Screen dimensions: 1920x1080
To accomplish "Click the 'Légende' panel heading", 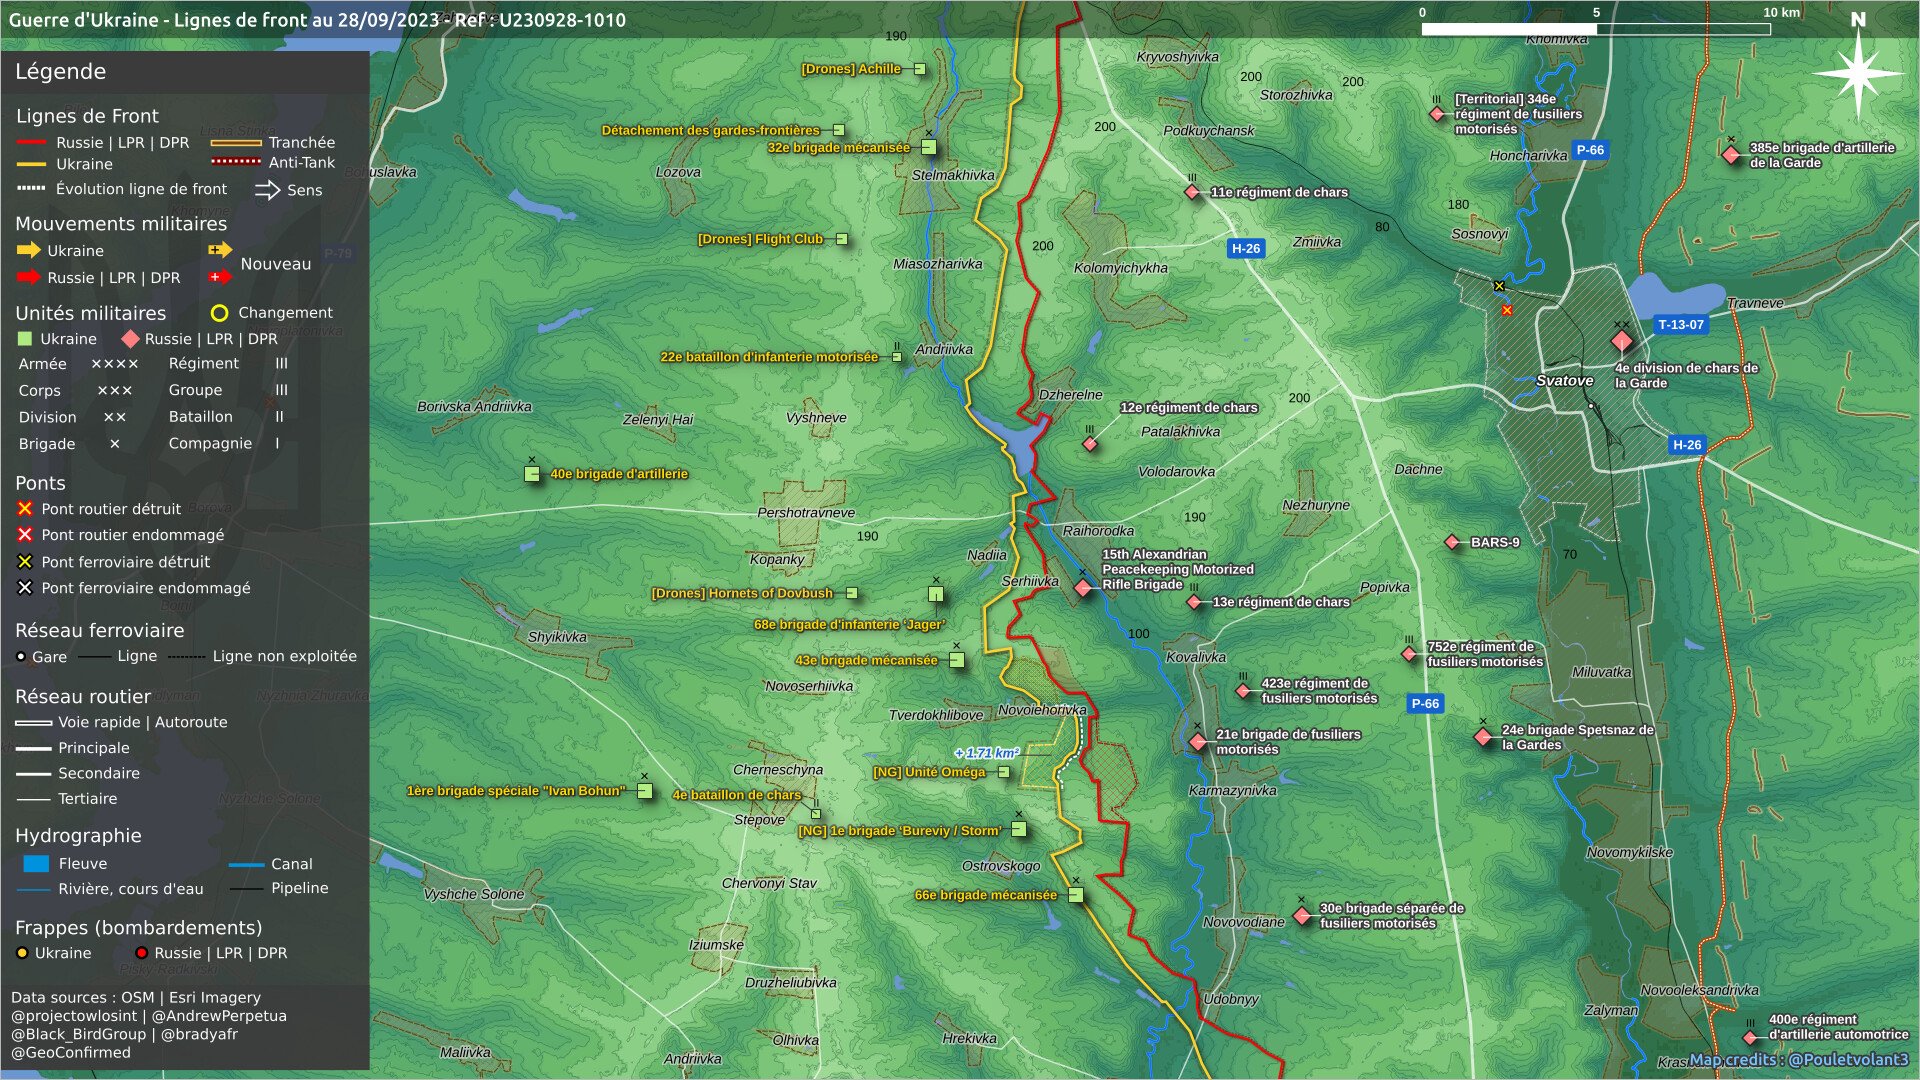I will click(60, 72).
